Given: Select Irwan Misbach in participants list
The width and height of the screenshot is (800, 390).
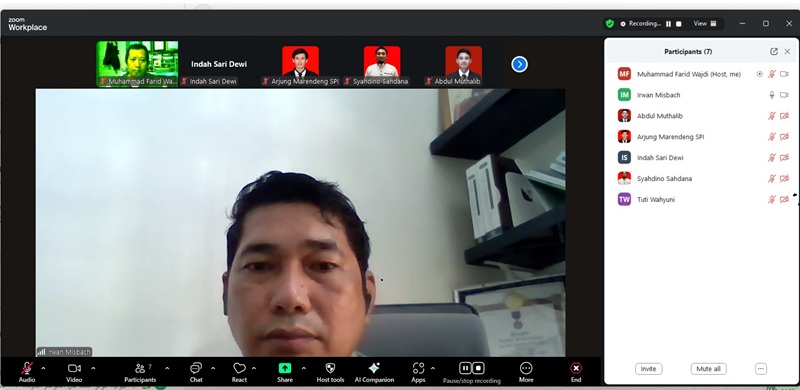Looking at the screenshot, I should click(702, 95).
